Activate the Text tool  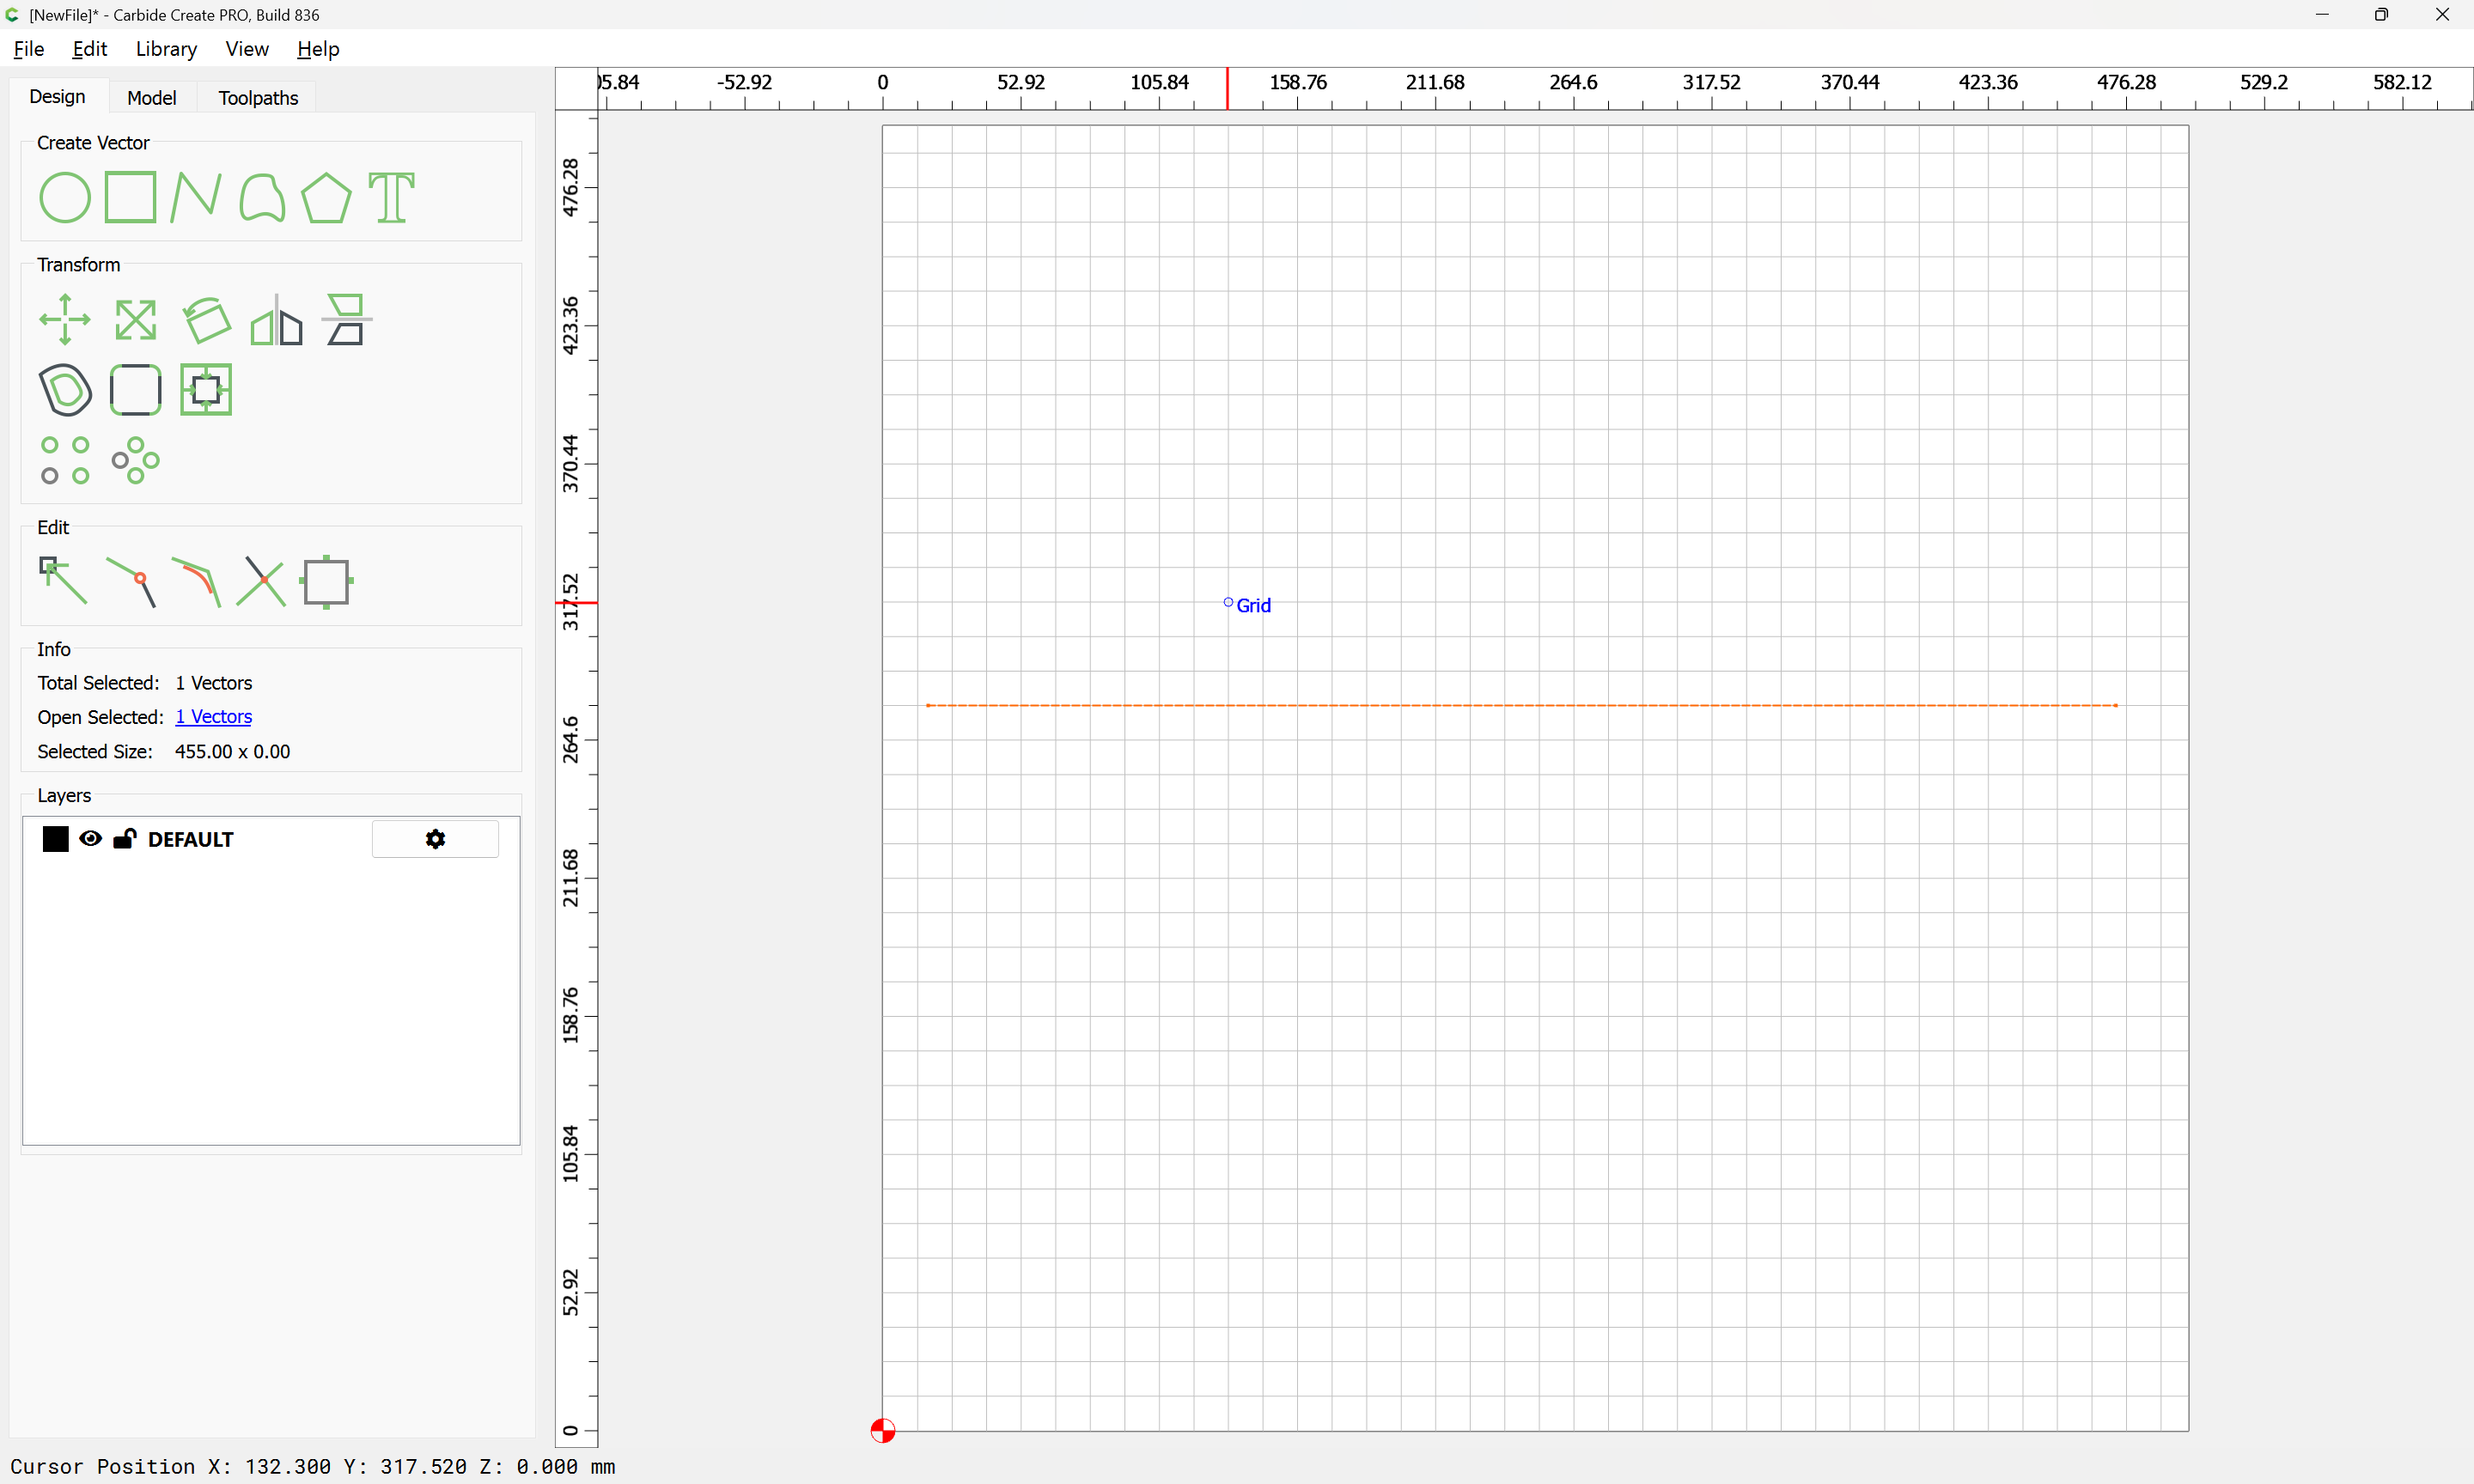391,197
